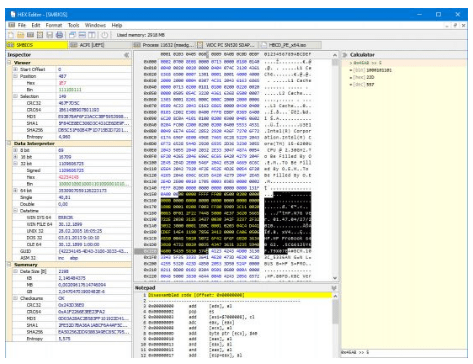Screen dimensions: 473x364
Task: Click the MDI child close button at menu bar right
Action: (x=463, y=25)
